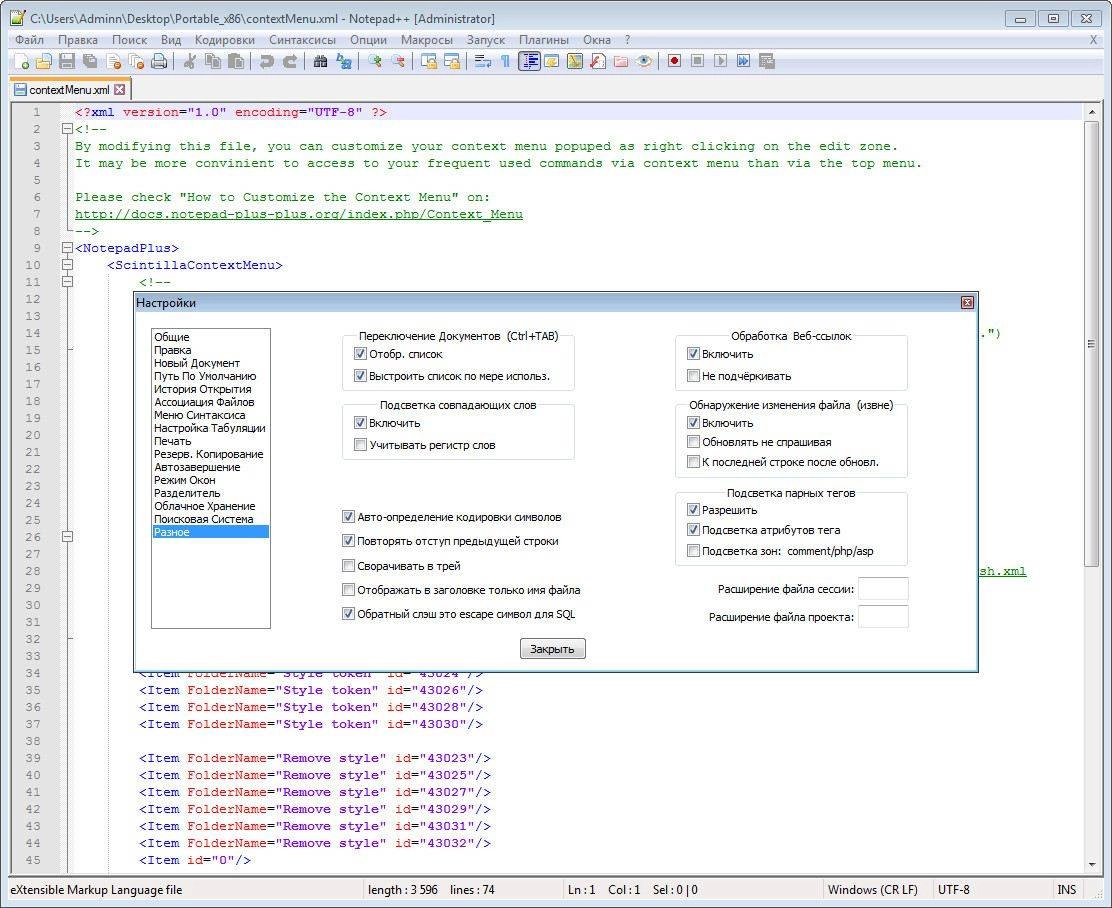Uncheck 'Авто-определение кодировки символов' checkbox
1112x908 pixels.
[348, 517]
